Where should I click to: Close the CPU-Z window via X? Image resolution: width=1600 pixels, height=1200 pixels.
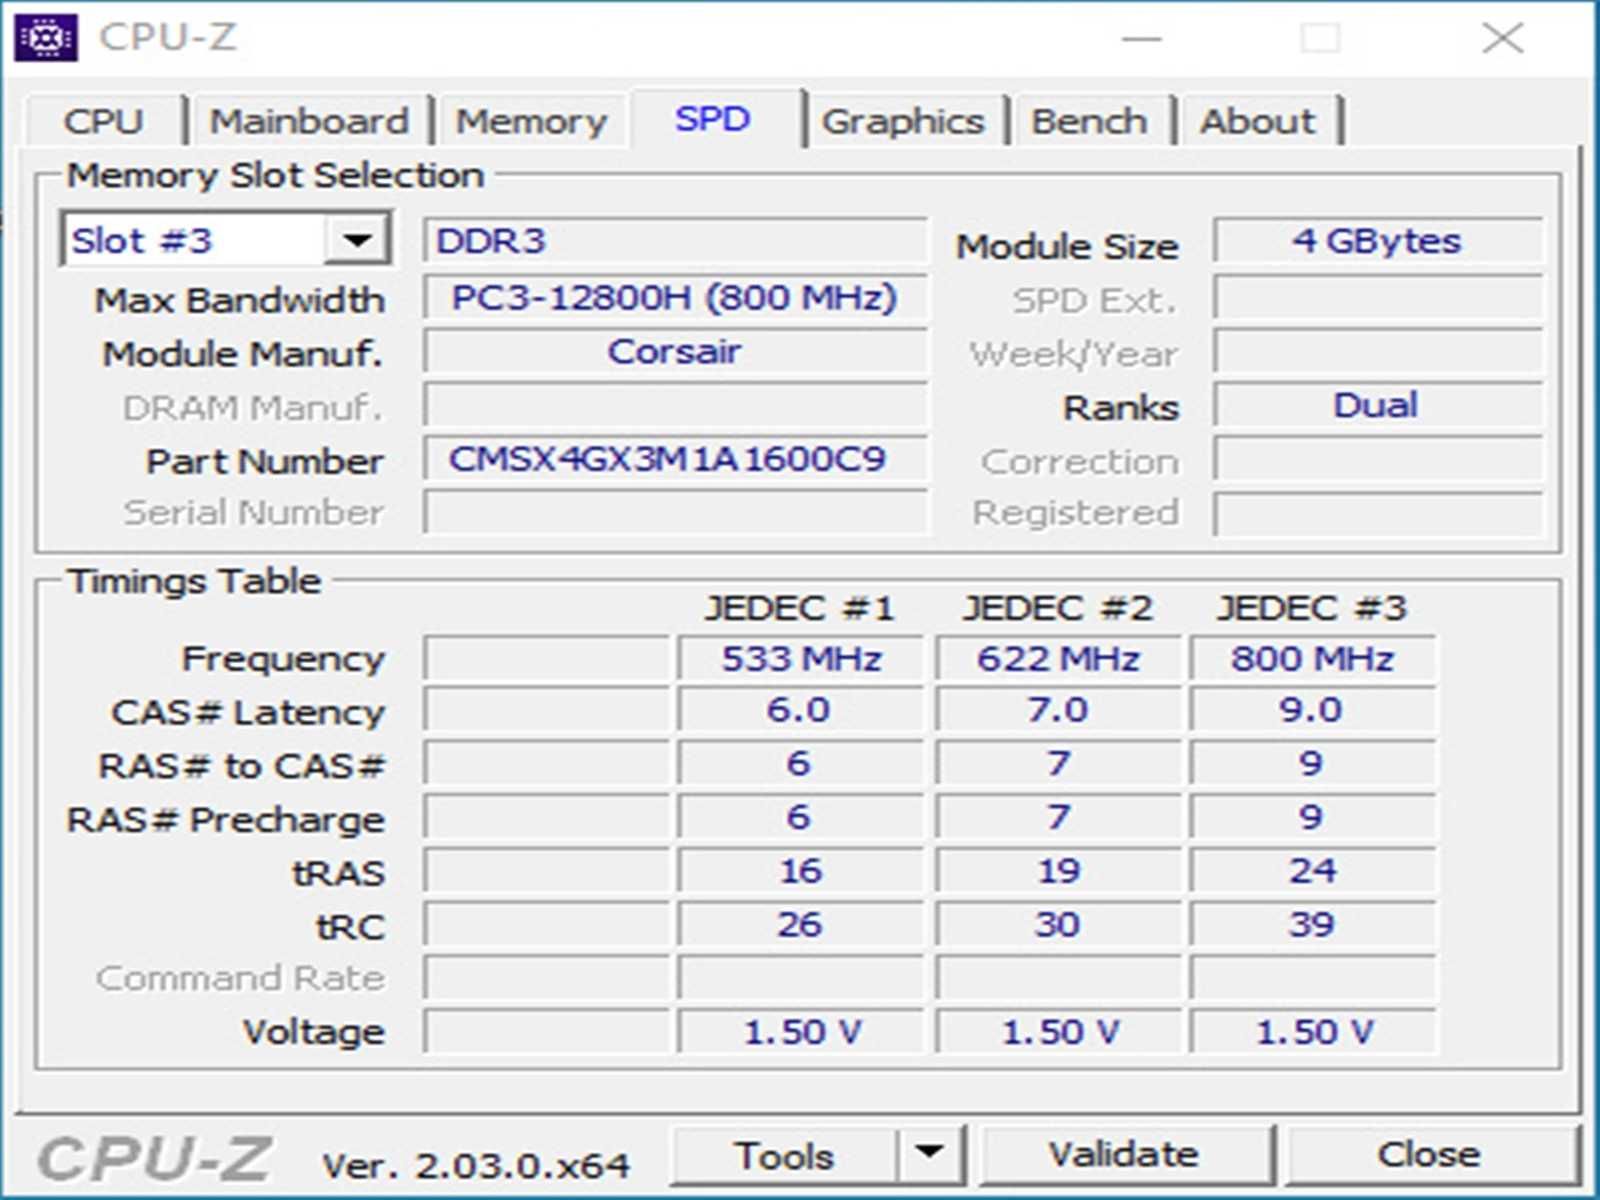point(1502,38)
